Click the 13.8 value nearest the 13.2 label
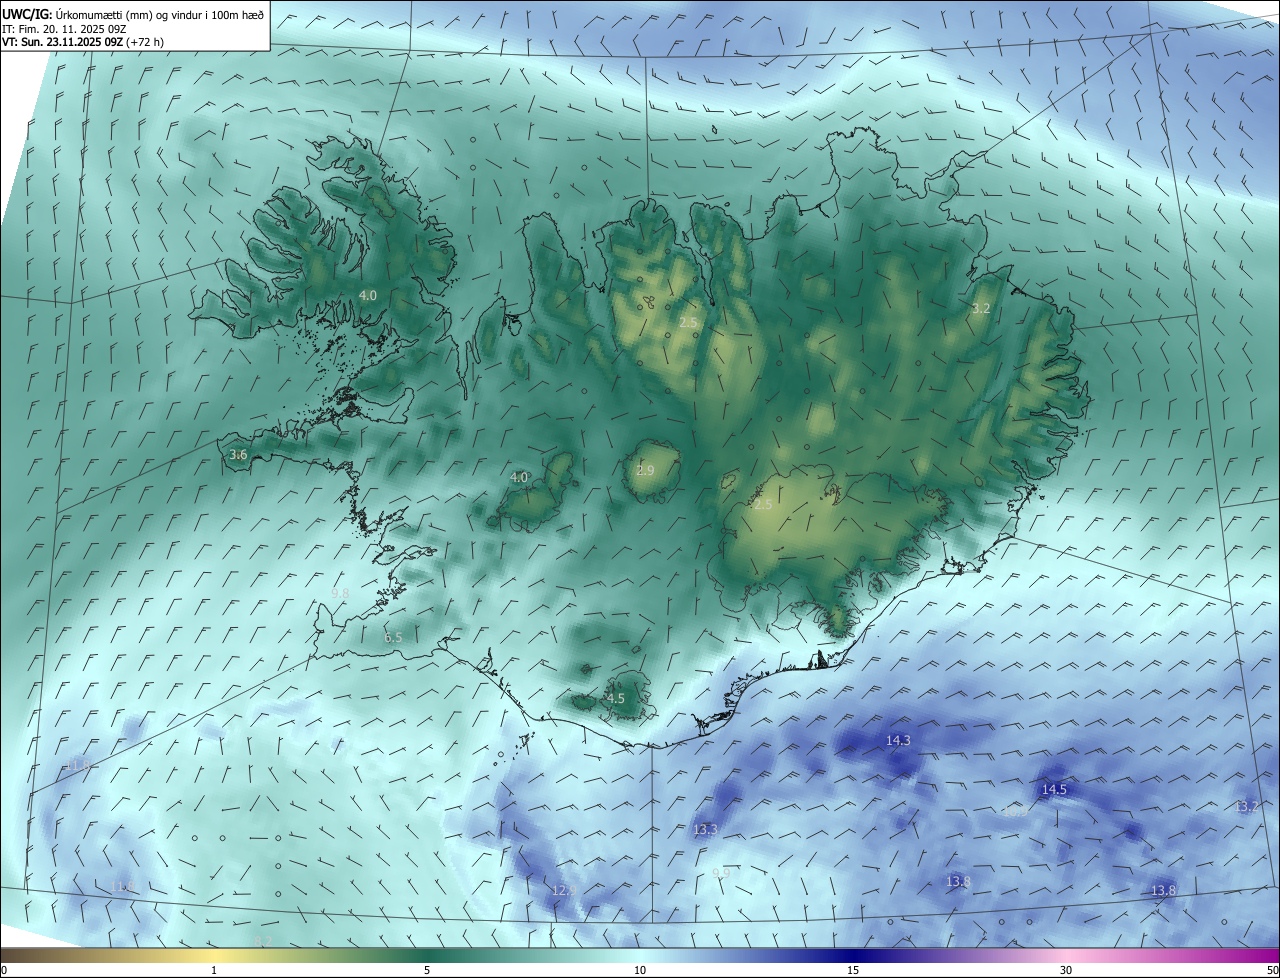 (1163, 891)
